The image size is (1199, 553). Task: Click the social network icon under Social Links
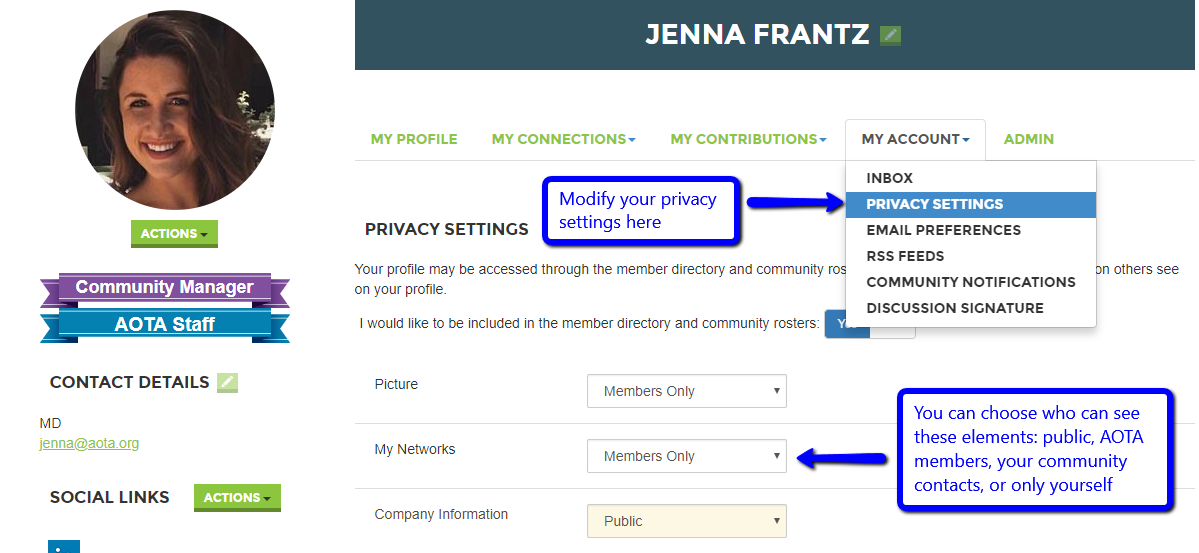63,546
